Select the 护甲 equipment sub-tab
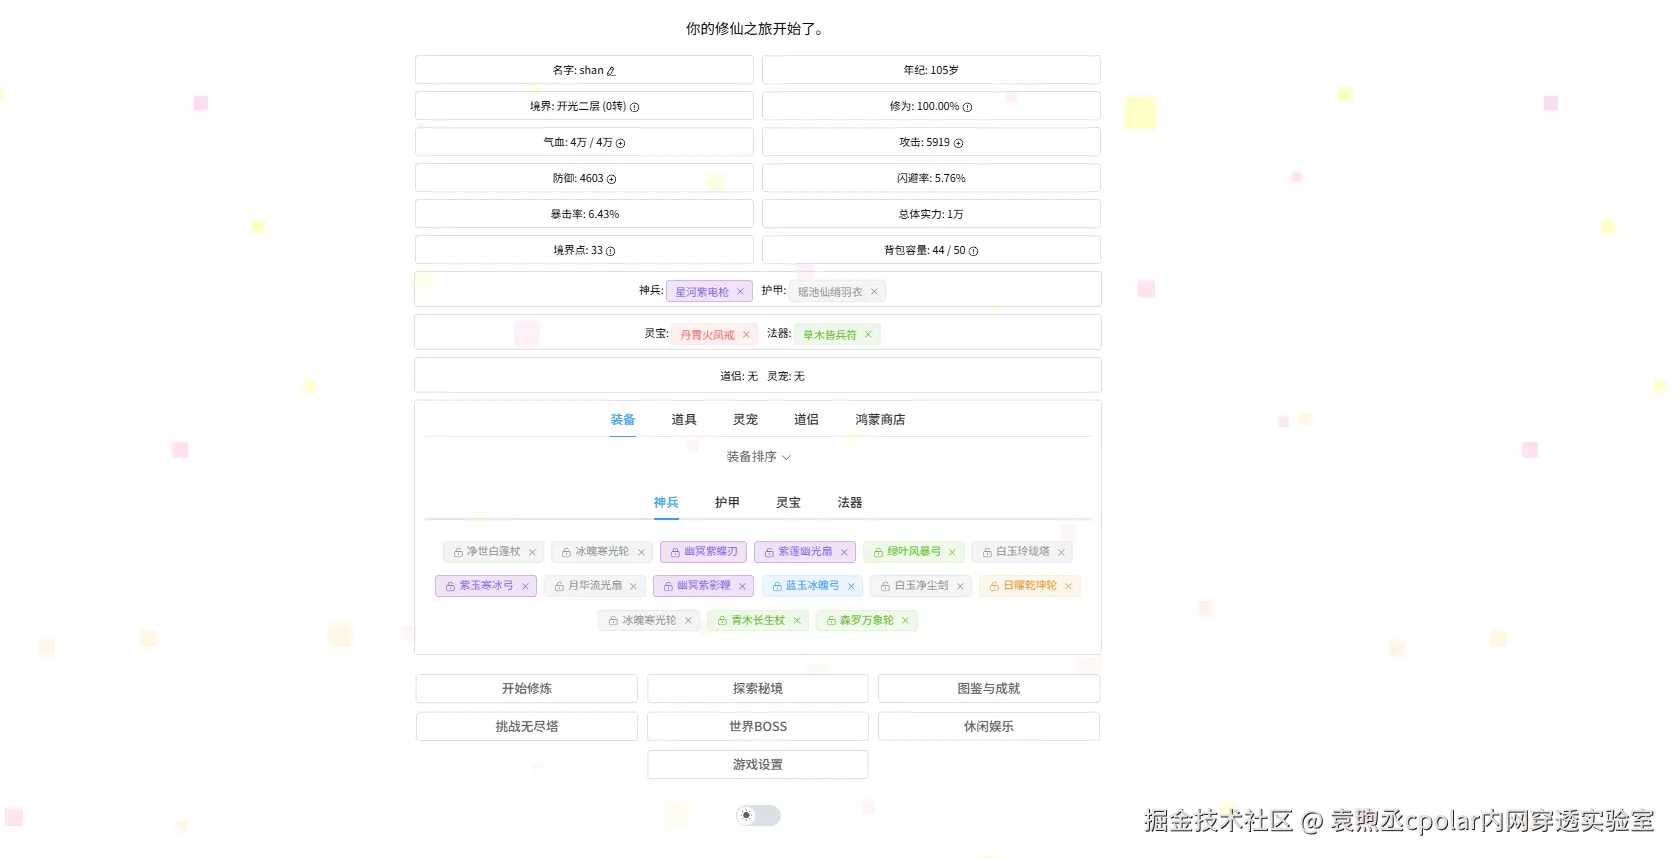This screenshot has width=1678, height=859. pyautogui.click(x=727, y=503)
